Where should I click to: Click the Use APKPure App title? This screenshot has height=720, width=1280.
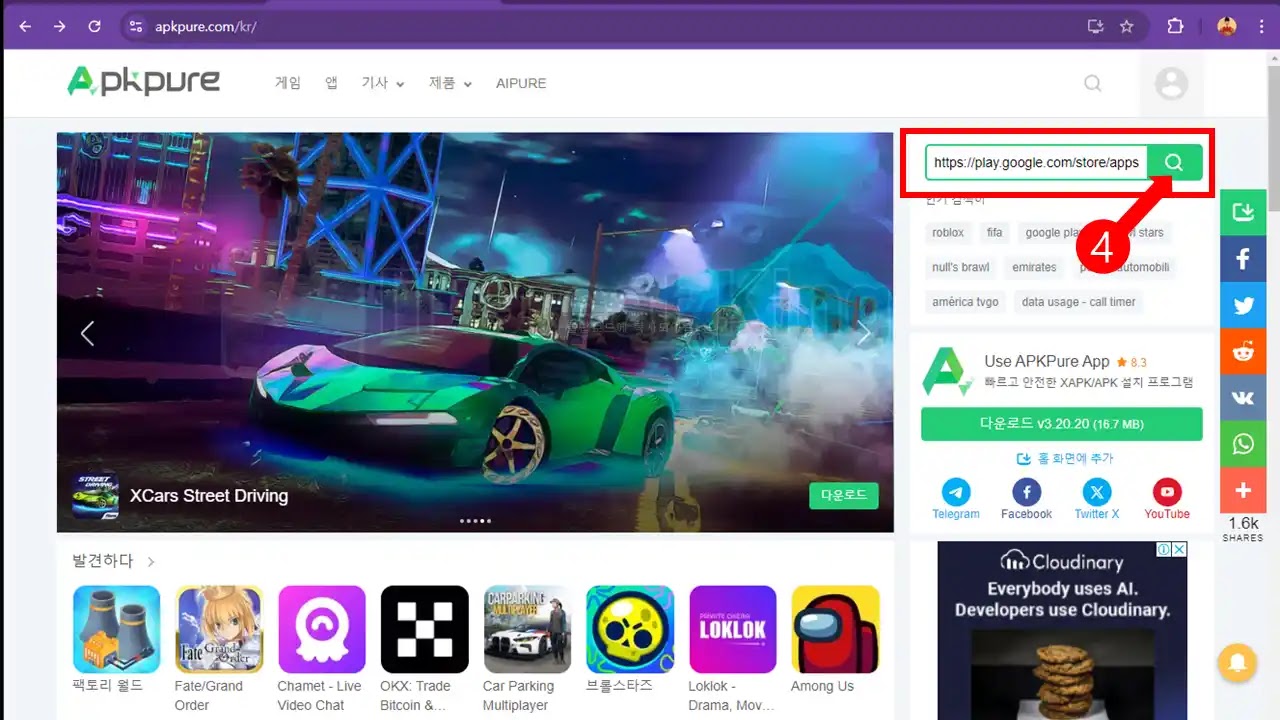pyautogui.click(x=1047, y=361)
